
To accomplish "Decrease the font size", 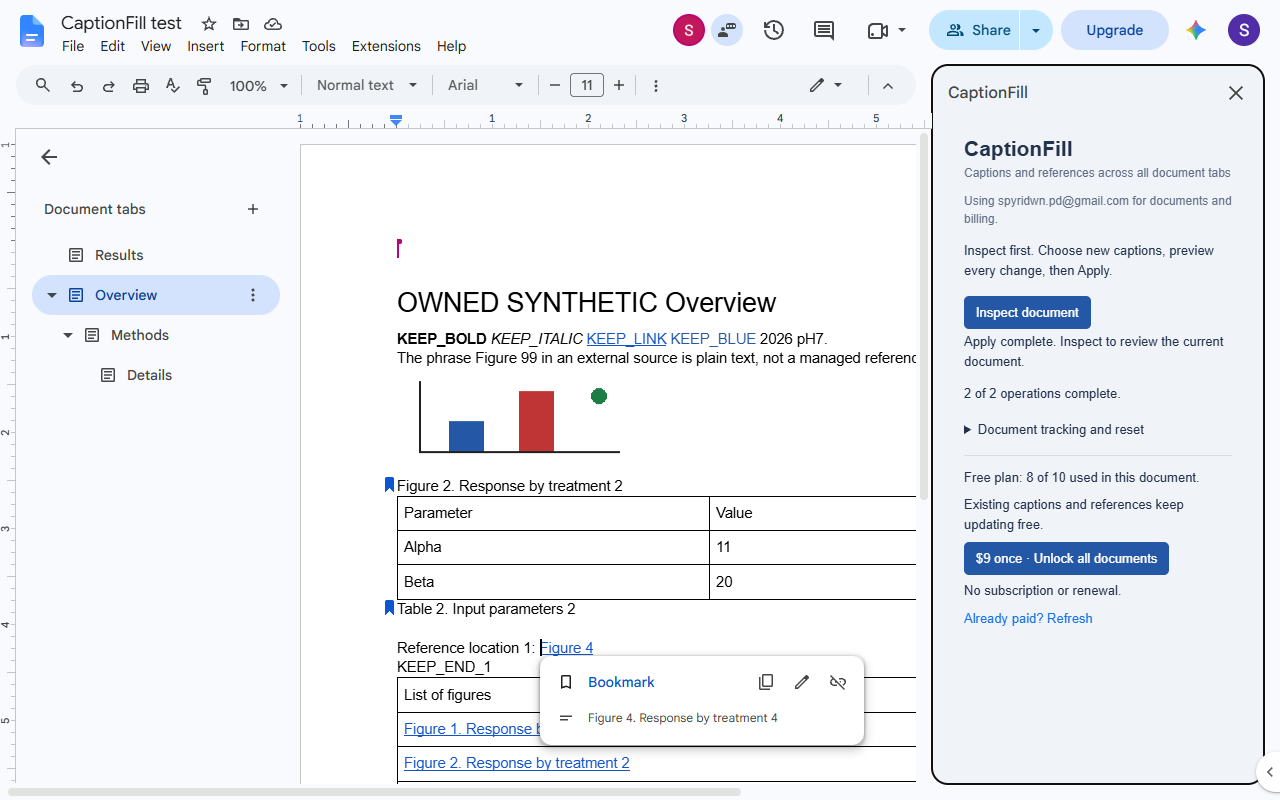I will [555, 85].
